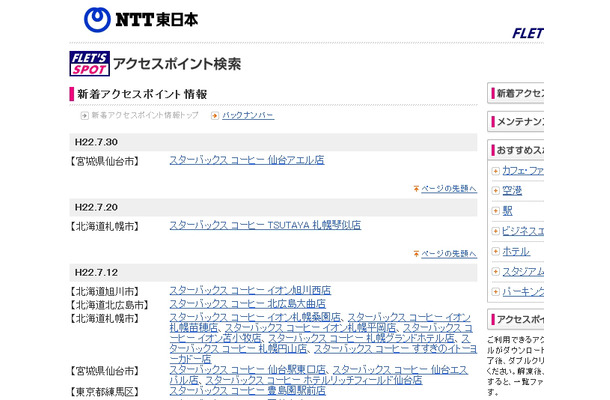
Task: Open スターバックス コーヒー ホテルリッチフィールド仙台店 link
Action: tap(314, 380)
